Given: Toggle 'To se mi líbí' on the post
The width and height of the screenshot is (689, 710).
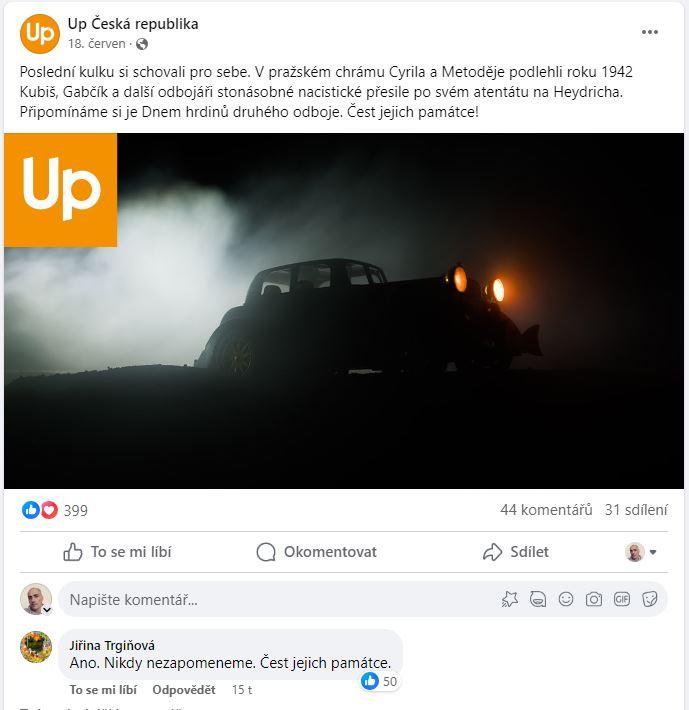Looking at the screenshot, I should pyautogui.click(x=117, y=552).
